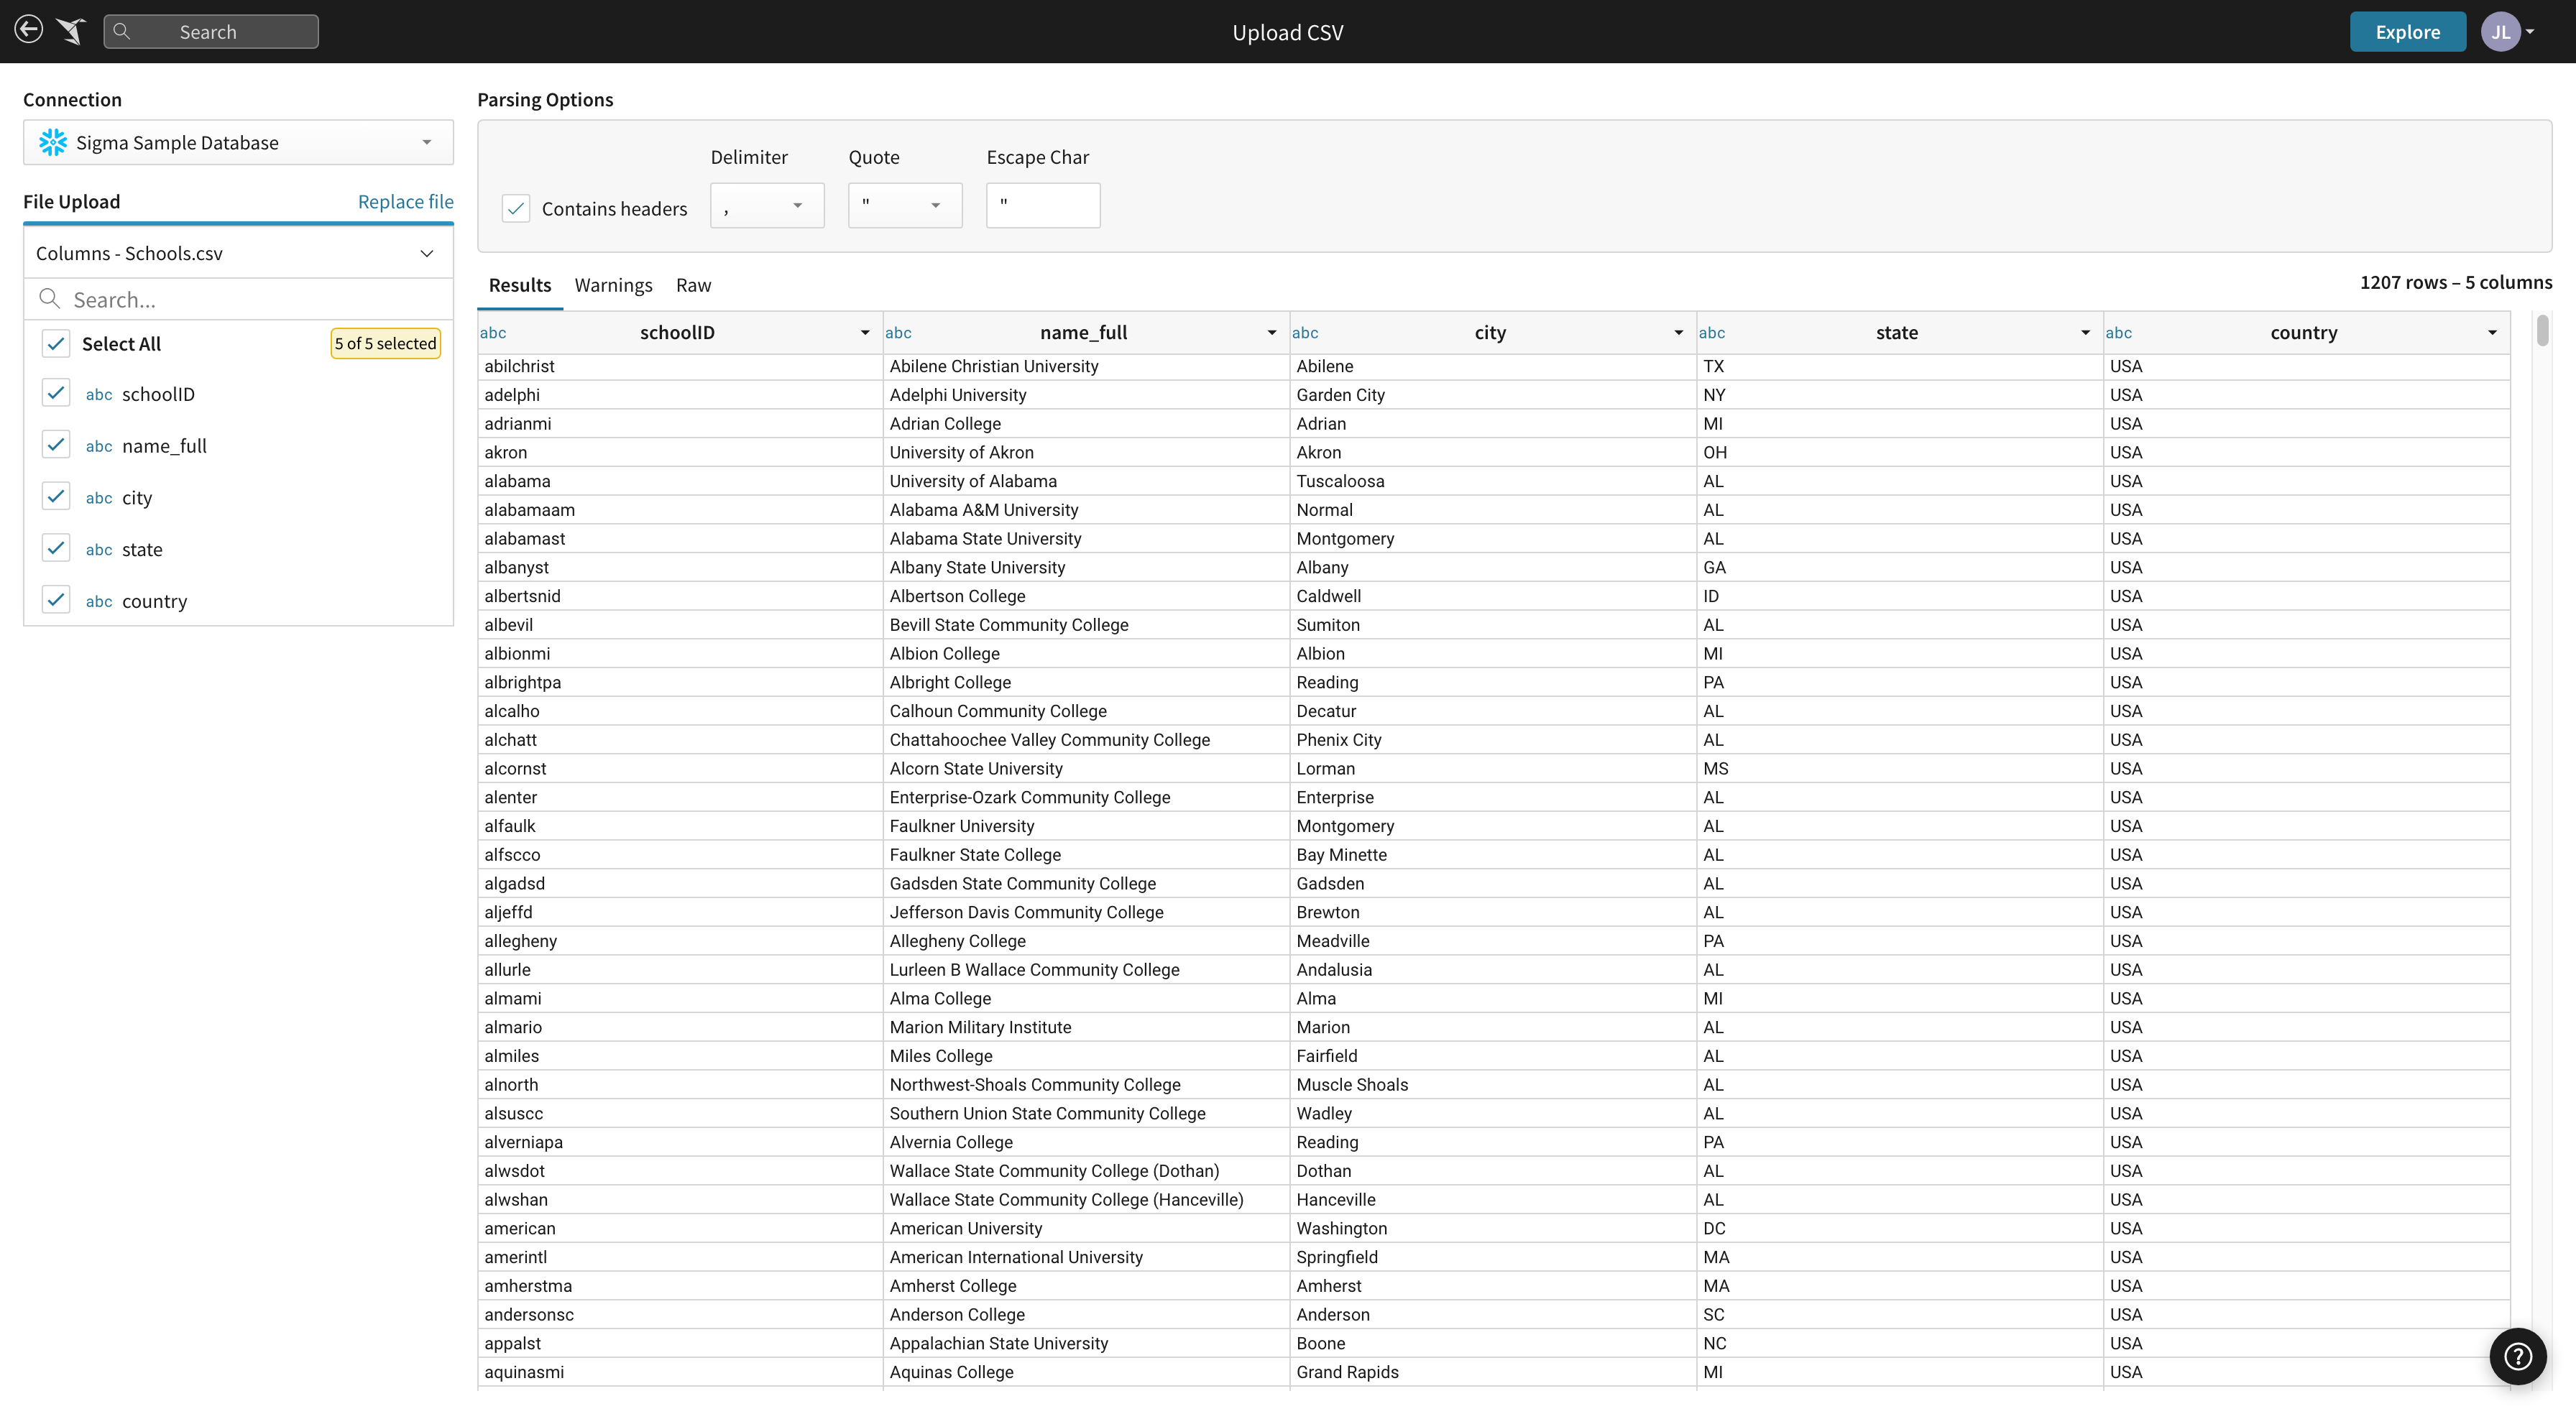Uncheck the Select All checkbox

point(56,343)
